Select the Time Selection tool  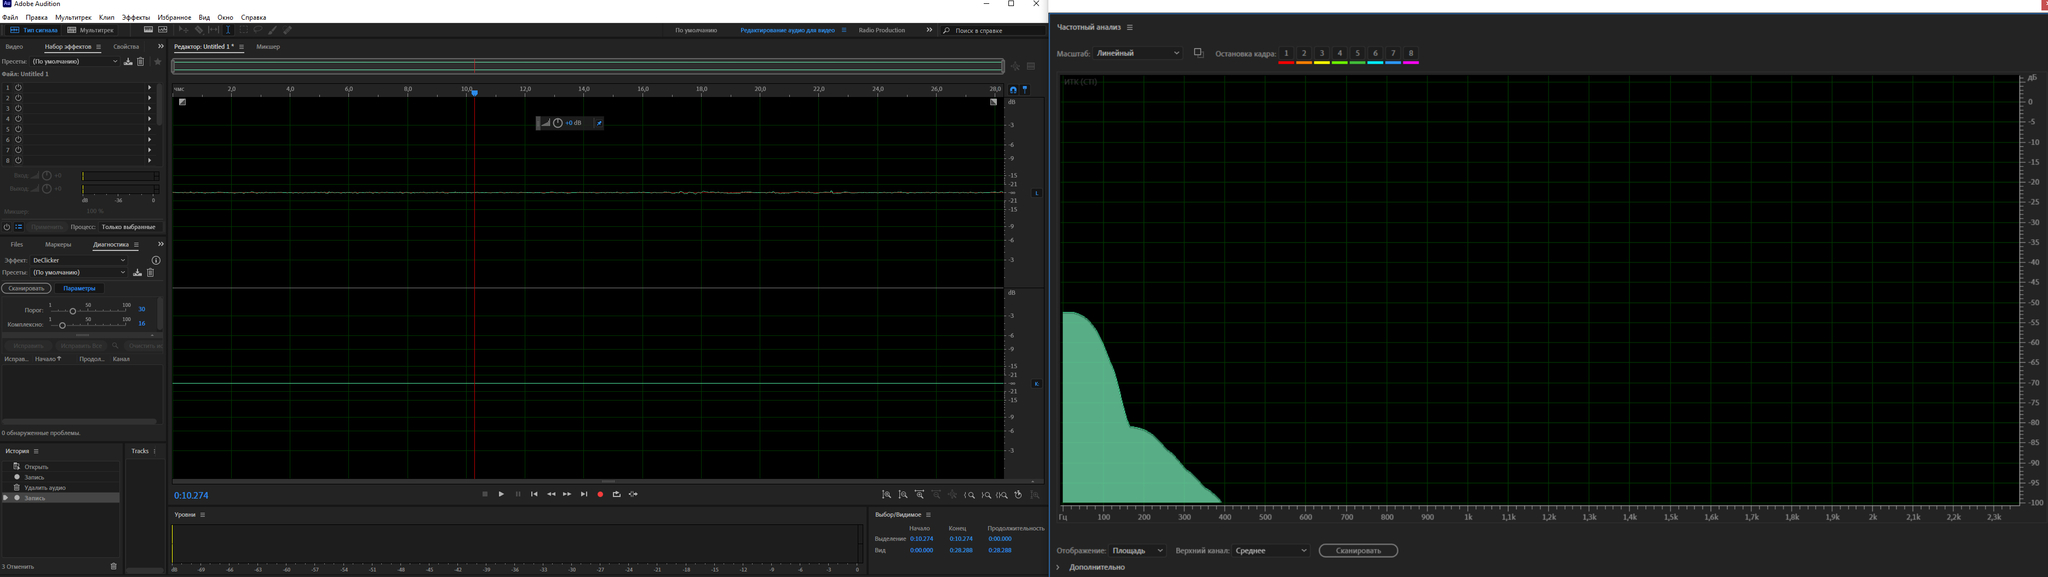[x=228, y=30]
